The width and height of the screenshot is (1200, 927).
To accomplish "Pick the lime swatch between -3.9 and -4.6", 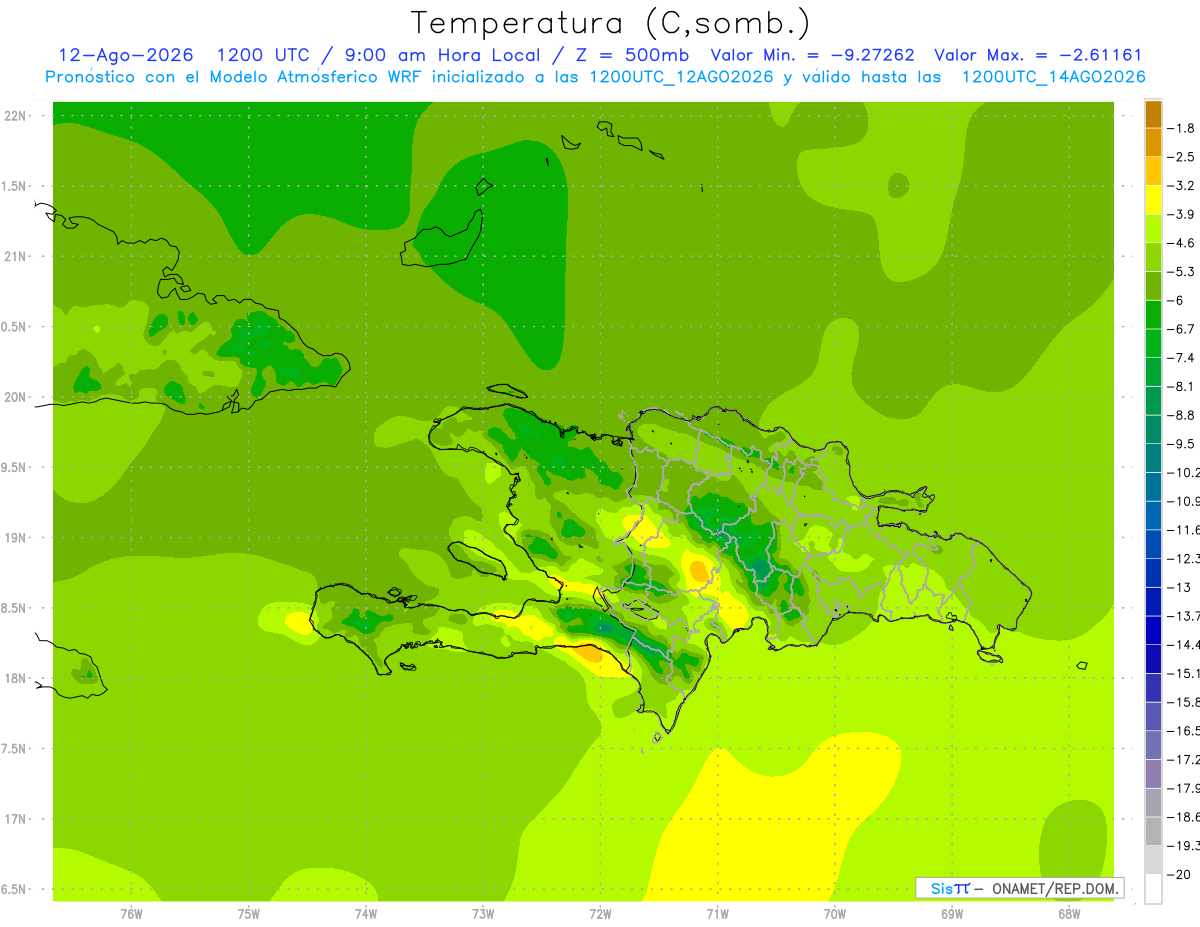I will click(1153, 229).
